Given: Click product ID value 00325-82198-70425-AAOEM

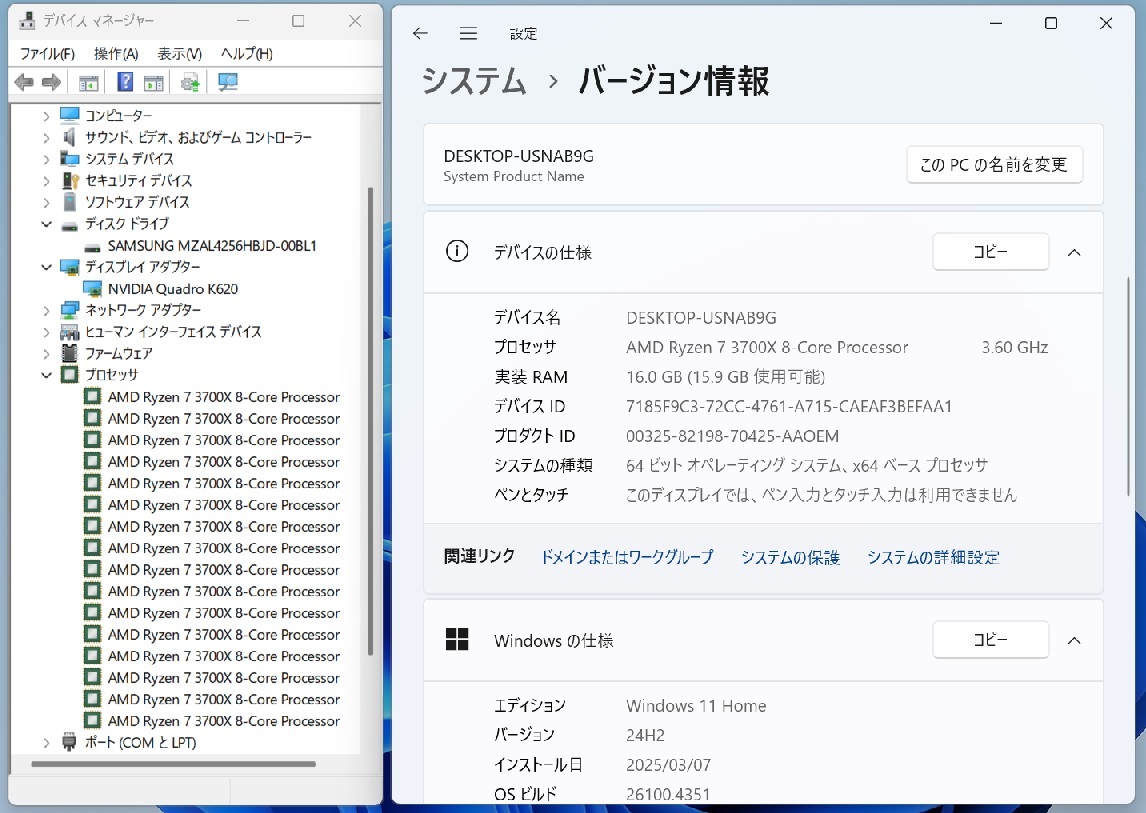Looking at the screenshot, I should tap(732, 436).
